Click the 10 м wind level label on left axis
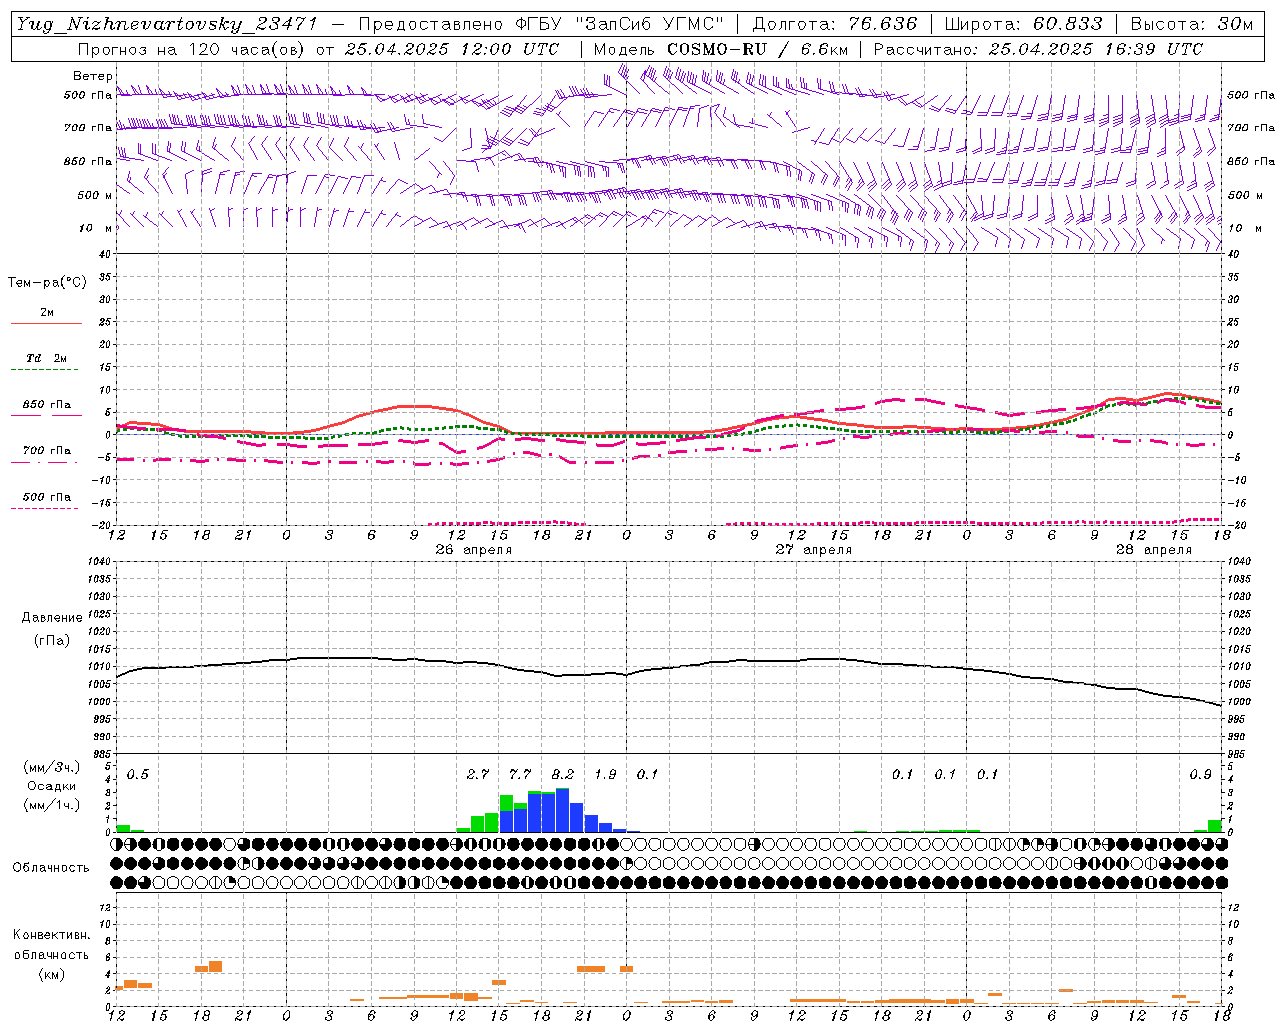This screenshot has height=1024, width=1280. tap(95, 228)
